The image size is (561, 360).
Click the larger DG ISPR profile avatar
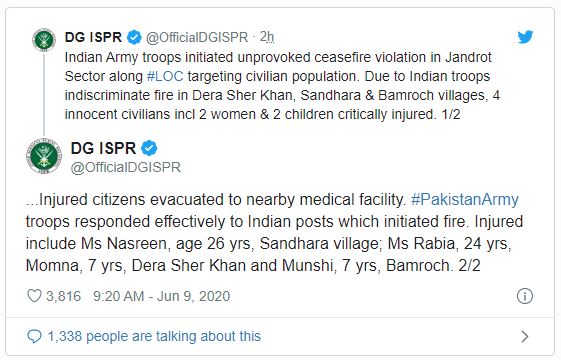click(x=44, y=156)
